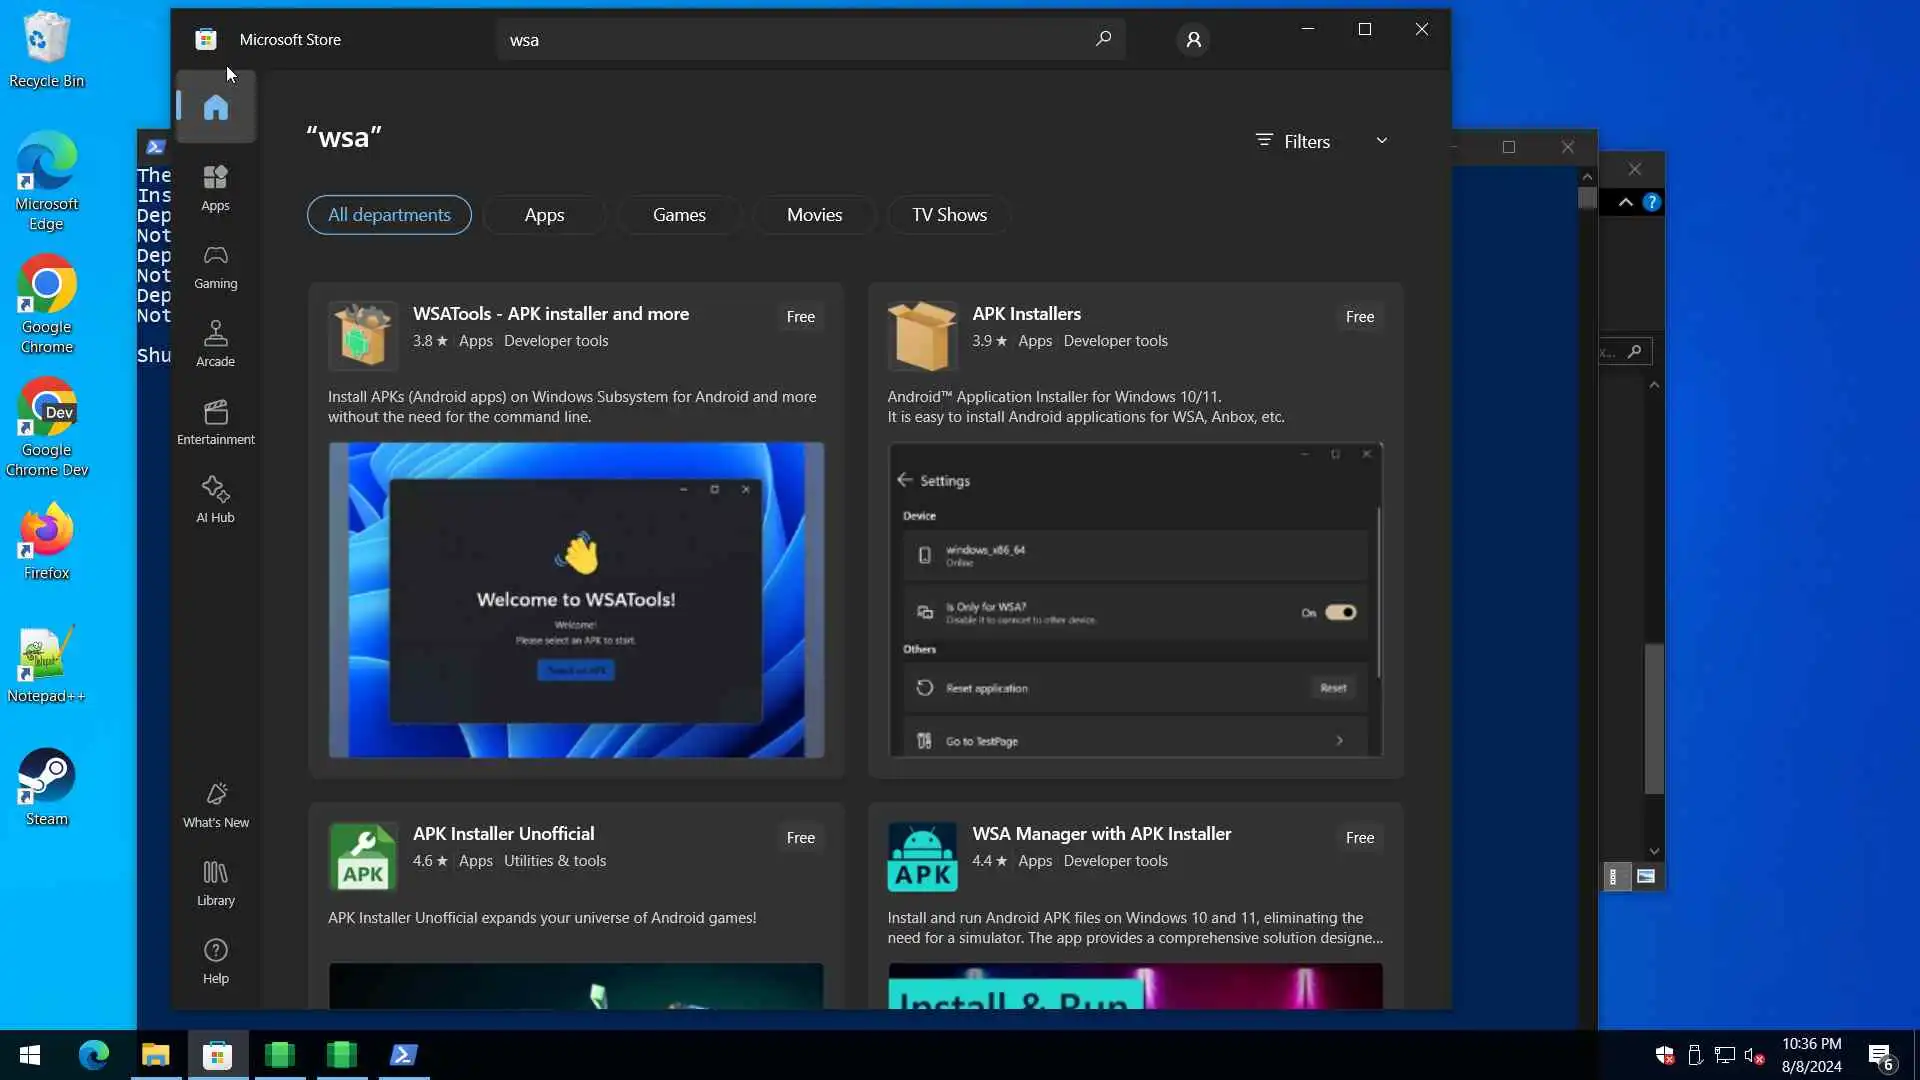Open the What's New sidebar icon

[216, 804]
